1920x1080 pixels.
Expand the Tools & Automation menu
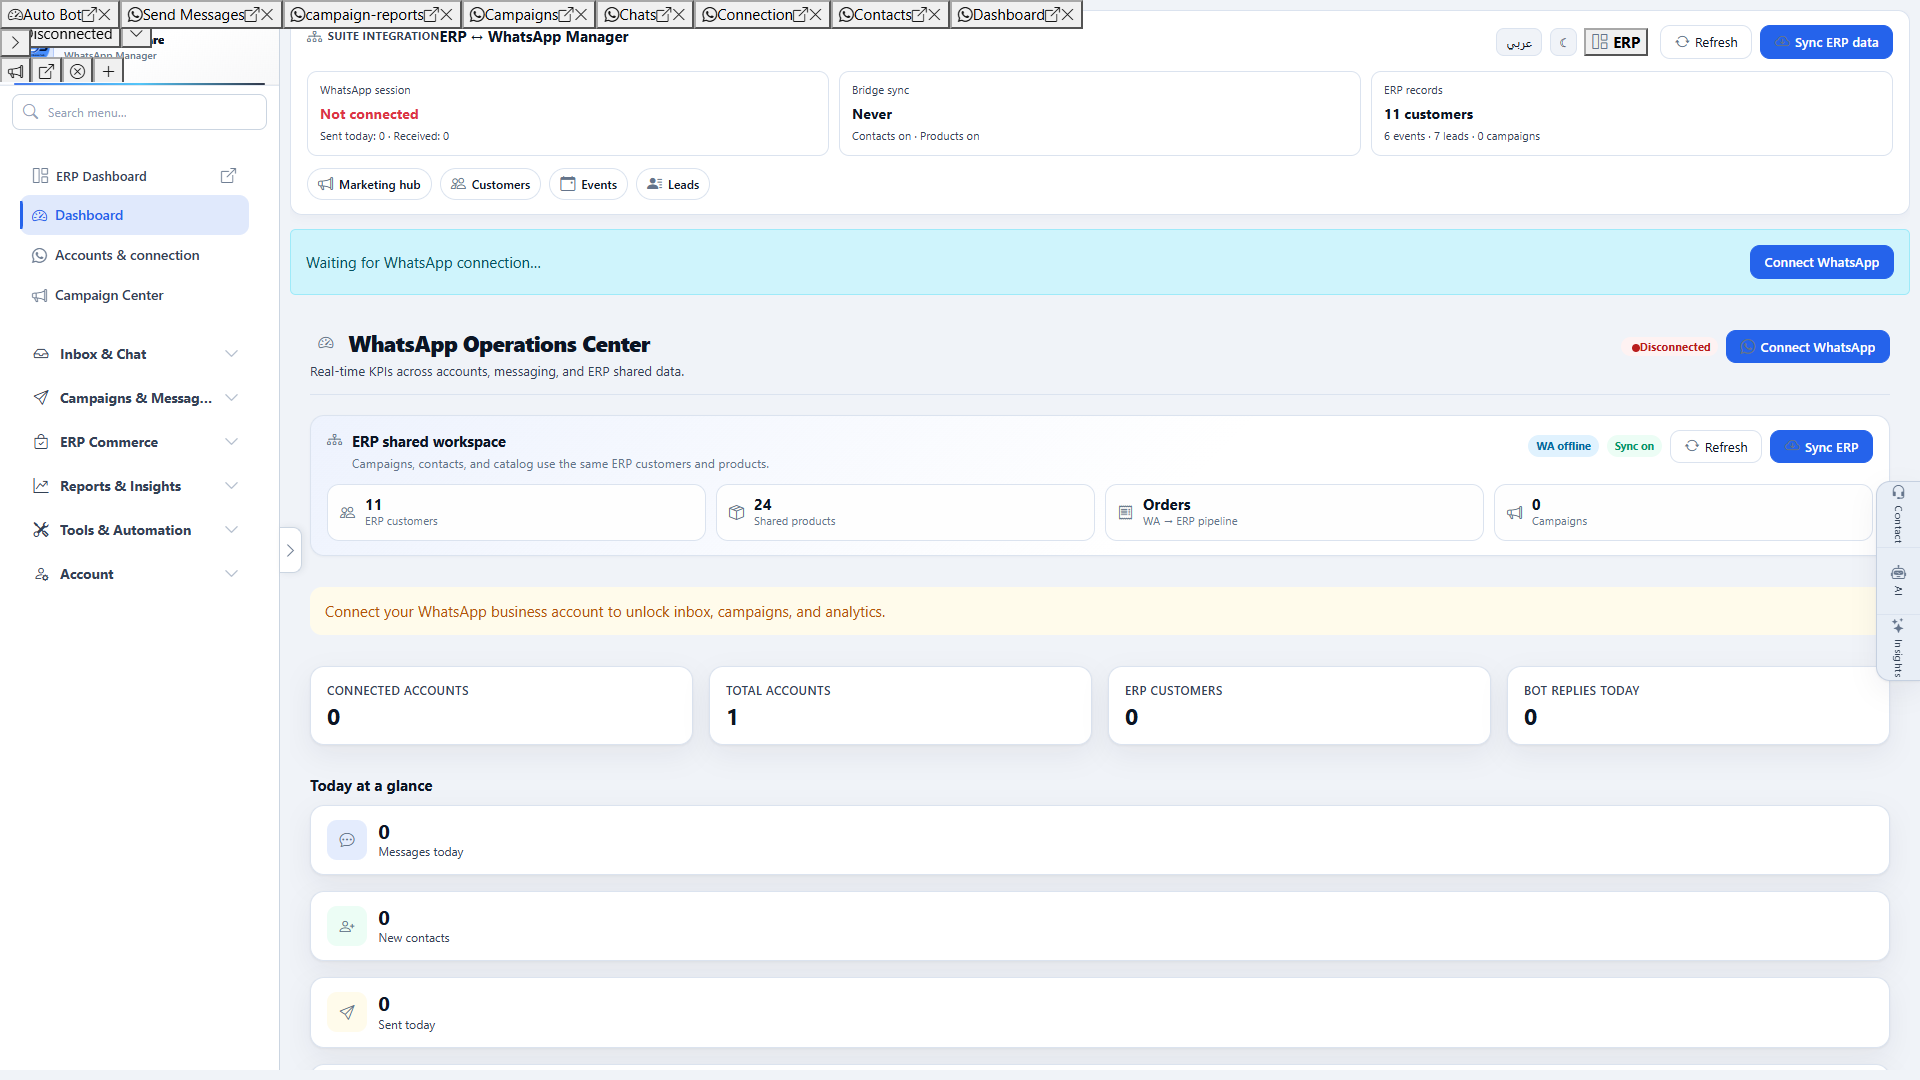(135, 530)
